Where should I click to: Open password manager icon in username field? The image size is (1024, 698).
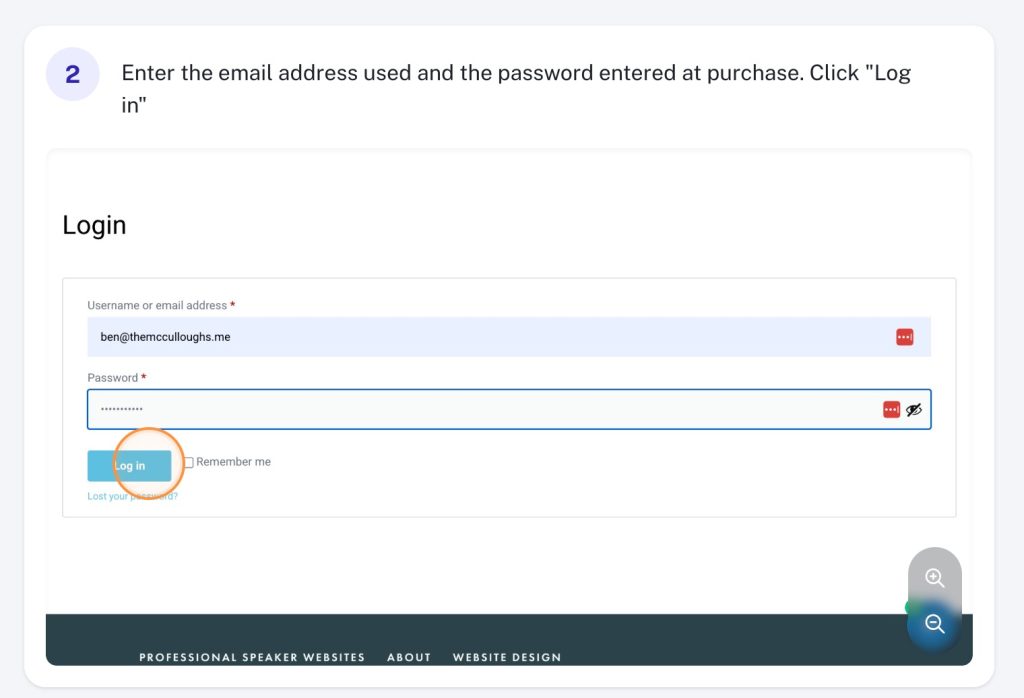pos(904,337)
